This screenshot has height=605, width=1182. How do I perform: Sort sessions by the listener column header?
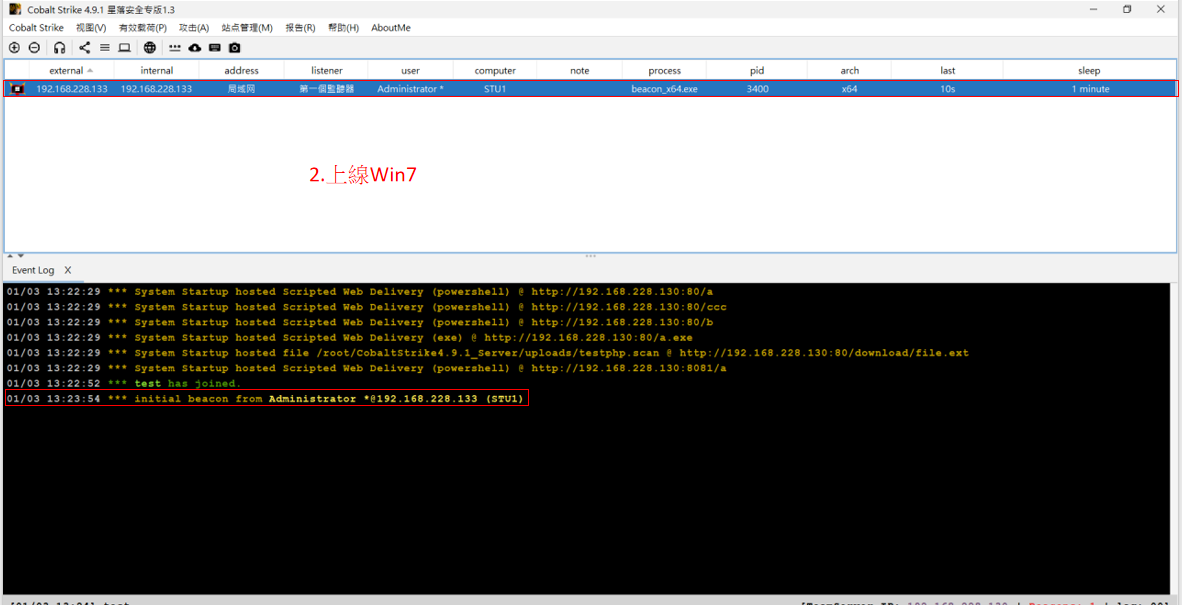[326, 71]
